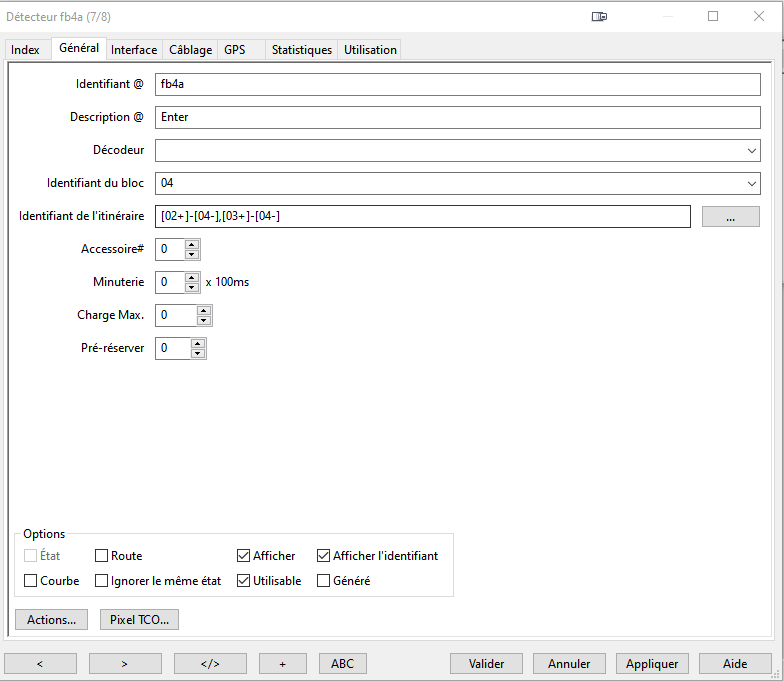Screen dimensions: 784x681
Task: Click the </> button
Action: point(210,663)
